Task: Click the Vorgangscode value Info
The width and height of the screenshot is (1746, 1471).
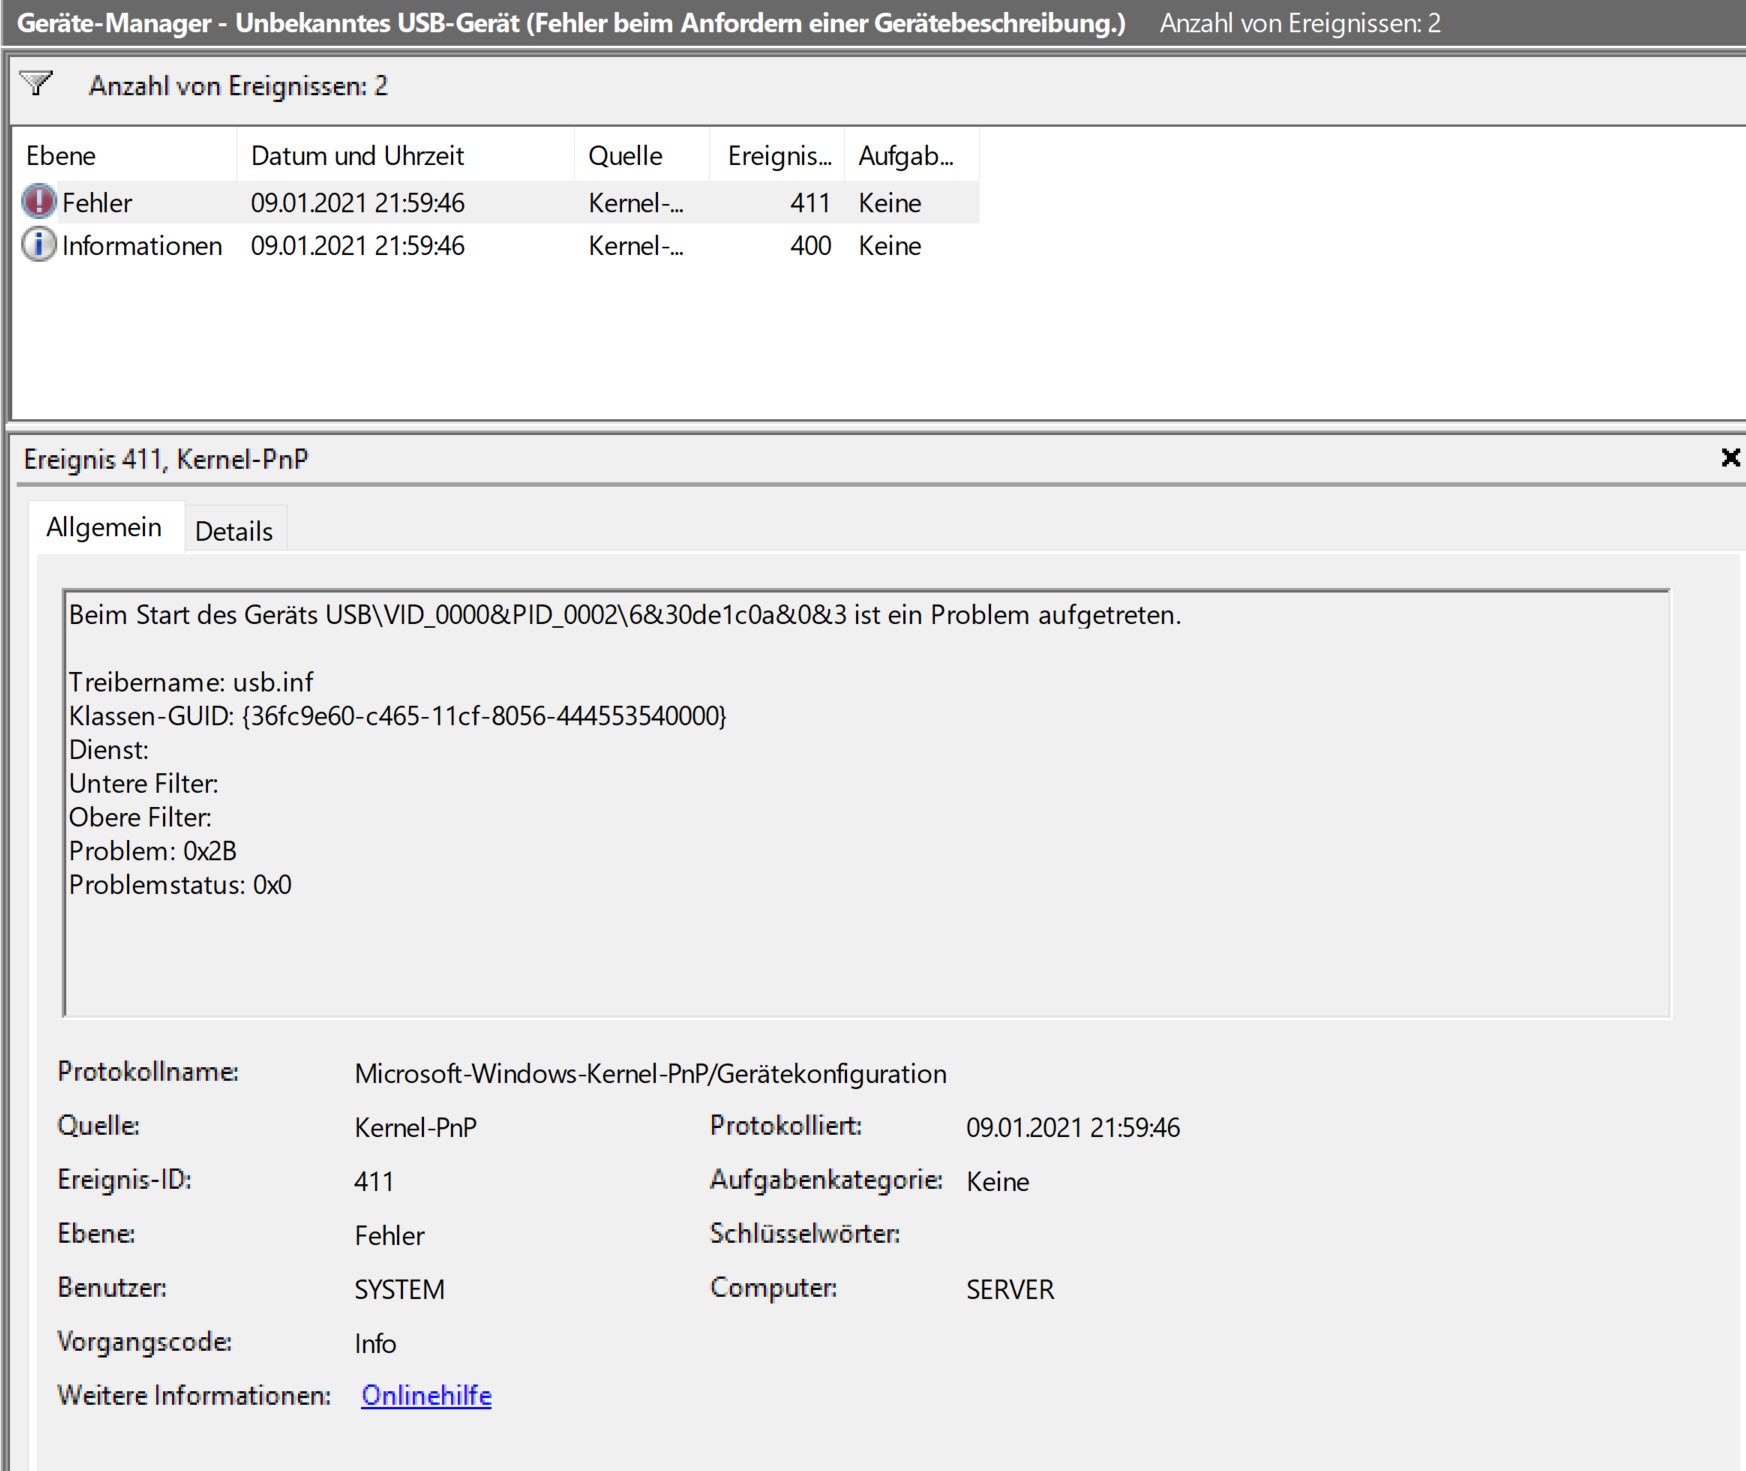Action: [x=375, y=1343]
